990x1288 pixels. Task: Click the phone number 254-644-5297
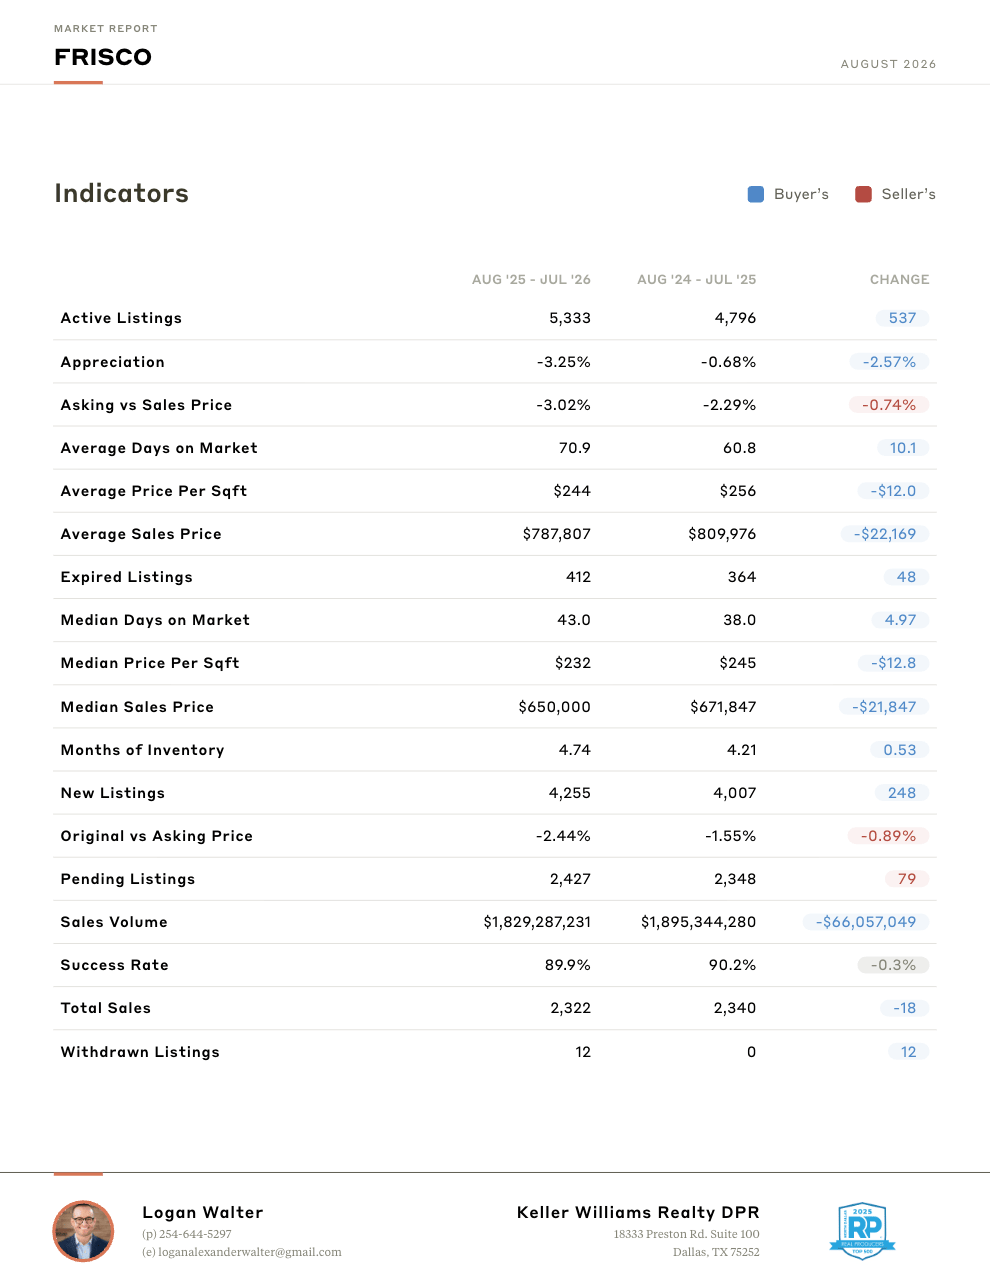(x=195, y=1234)
